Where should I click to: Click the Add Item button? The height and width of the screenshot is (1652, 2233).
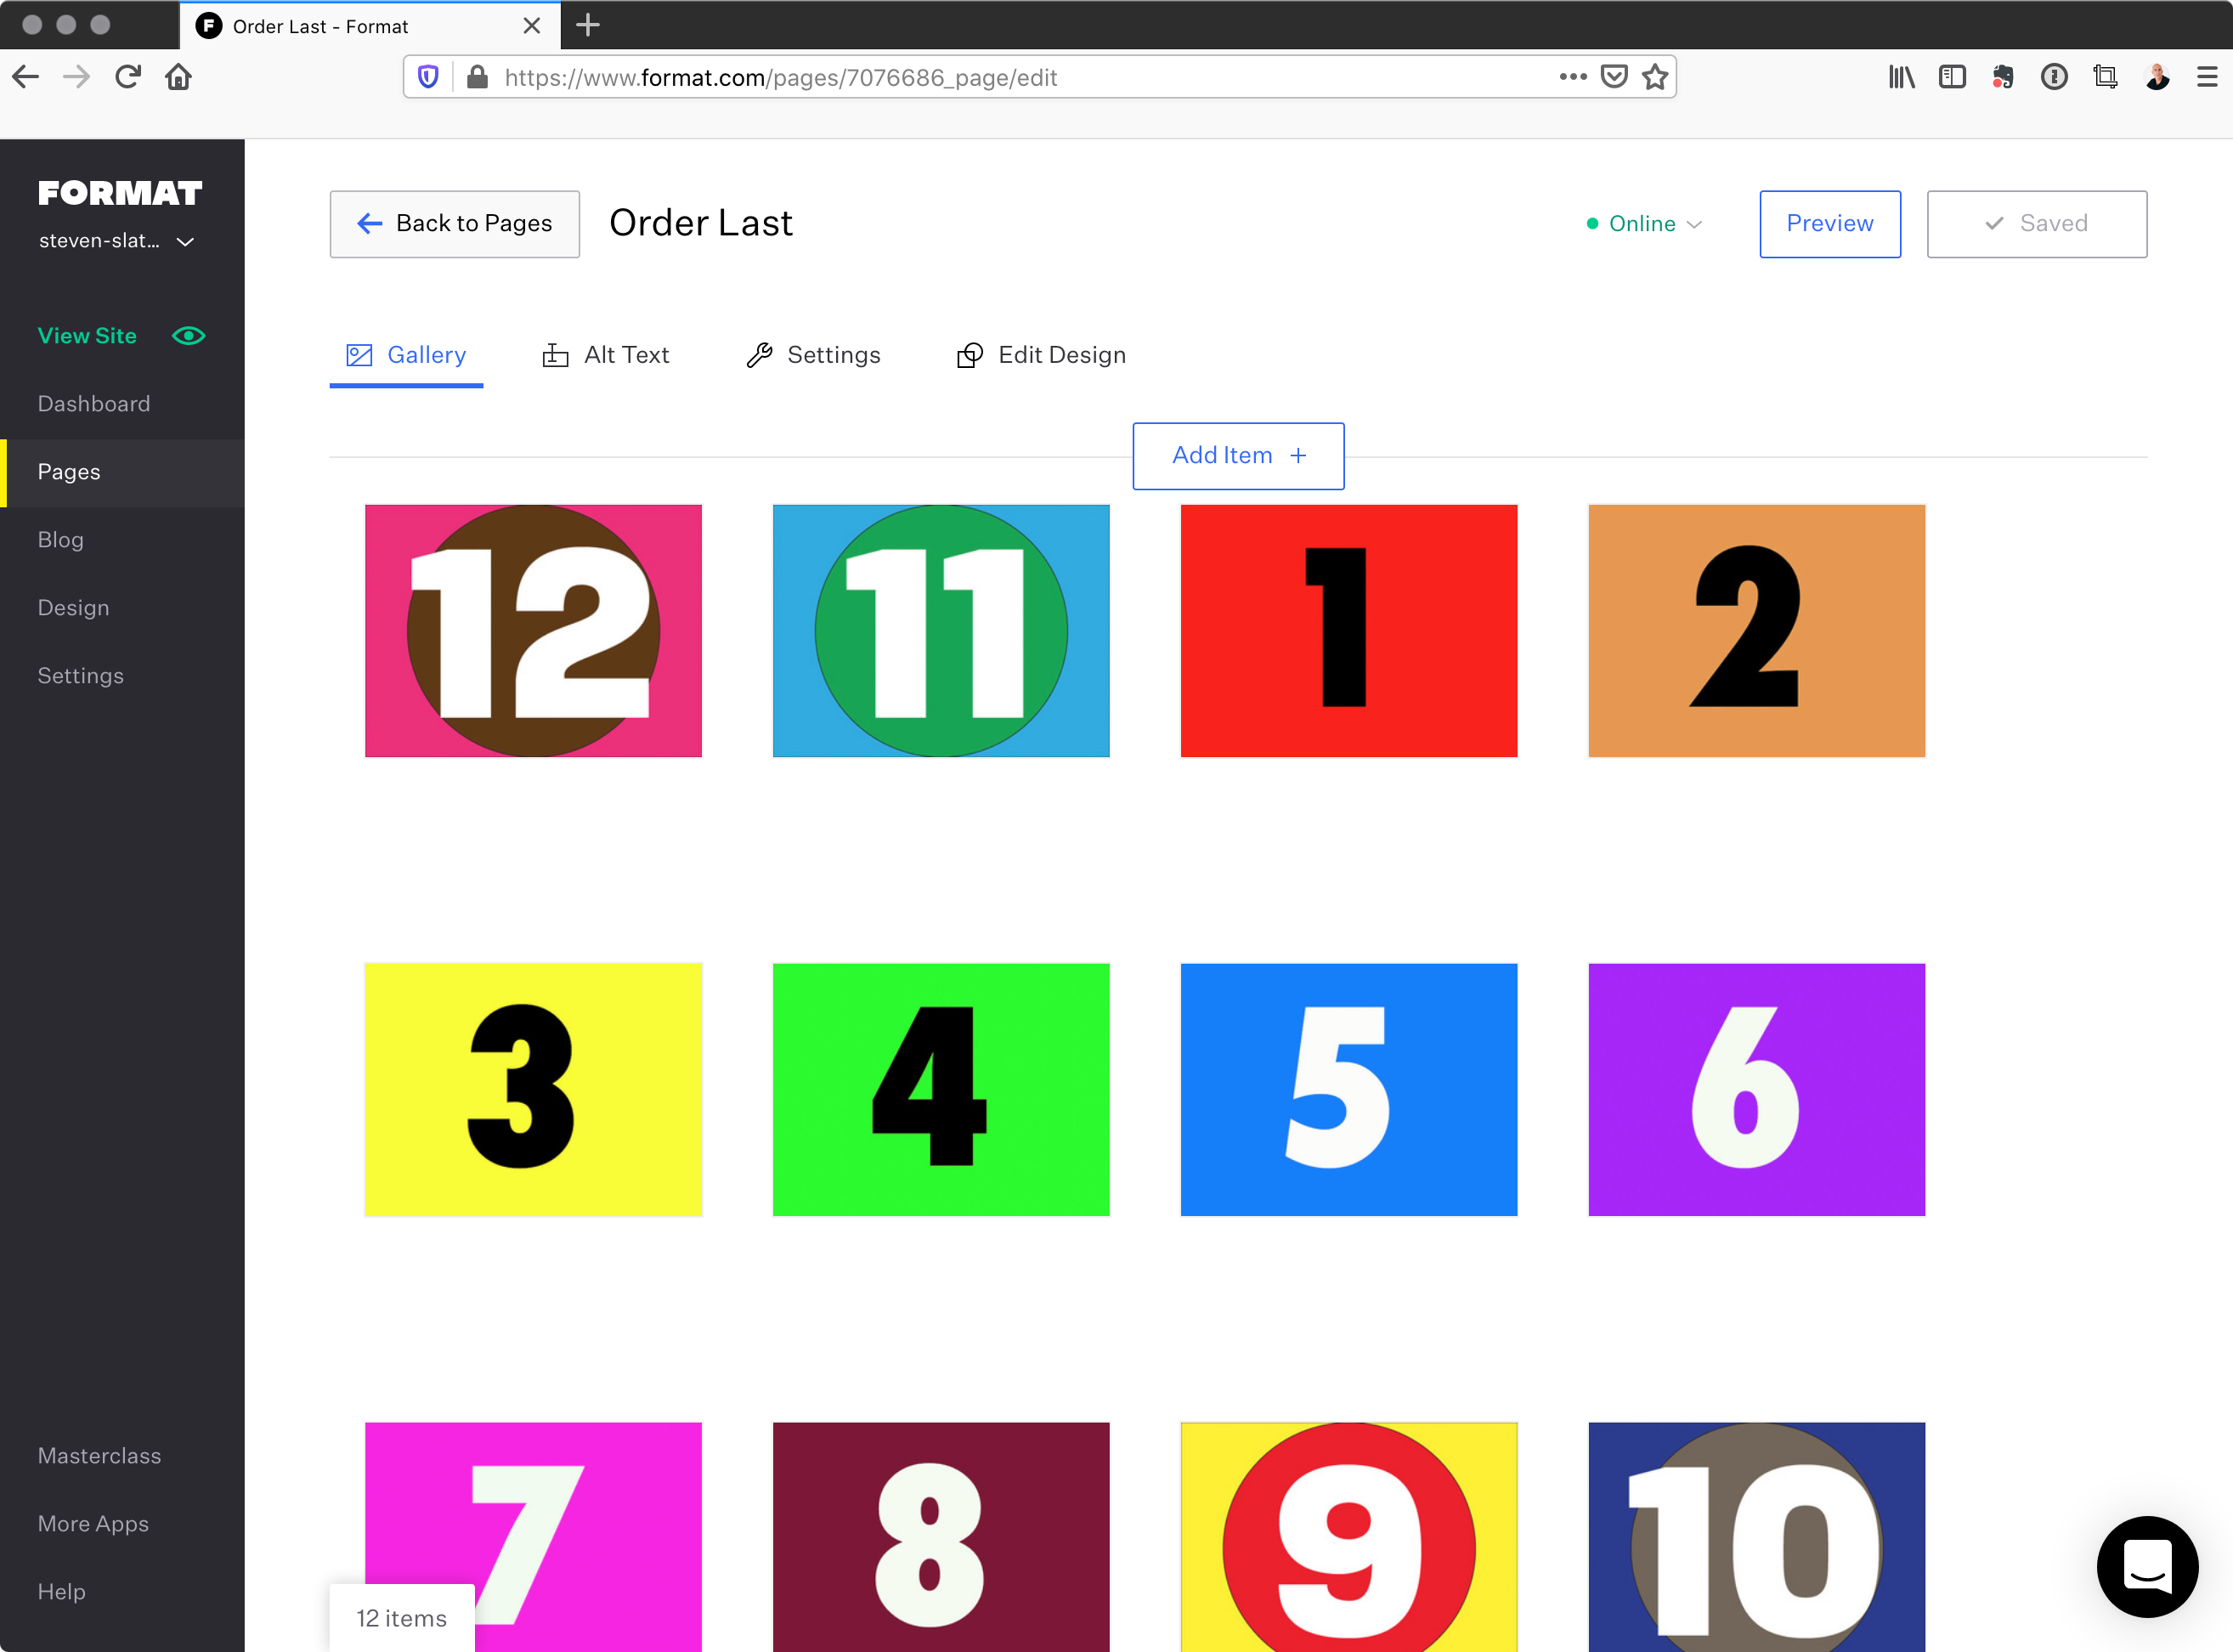[x=1238, y=456]
